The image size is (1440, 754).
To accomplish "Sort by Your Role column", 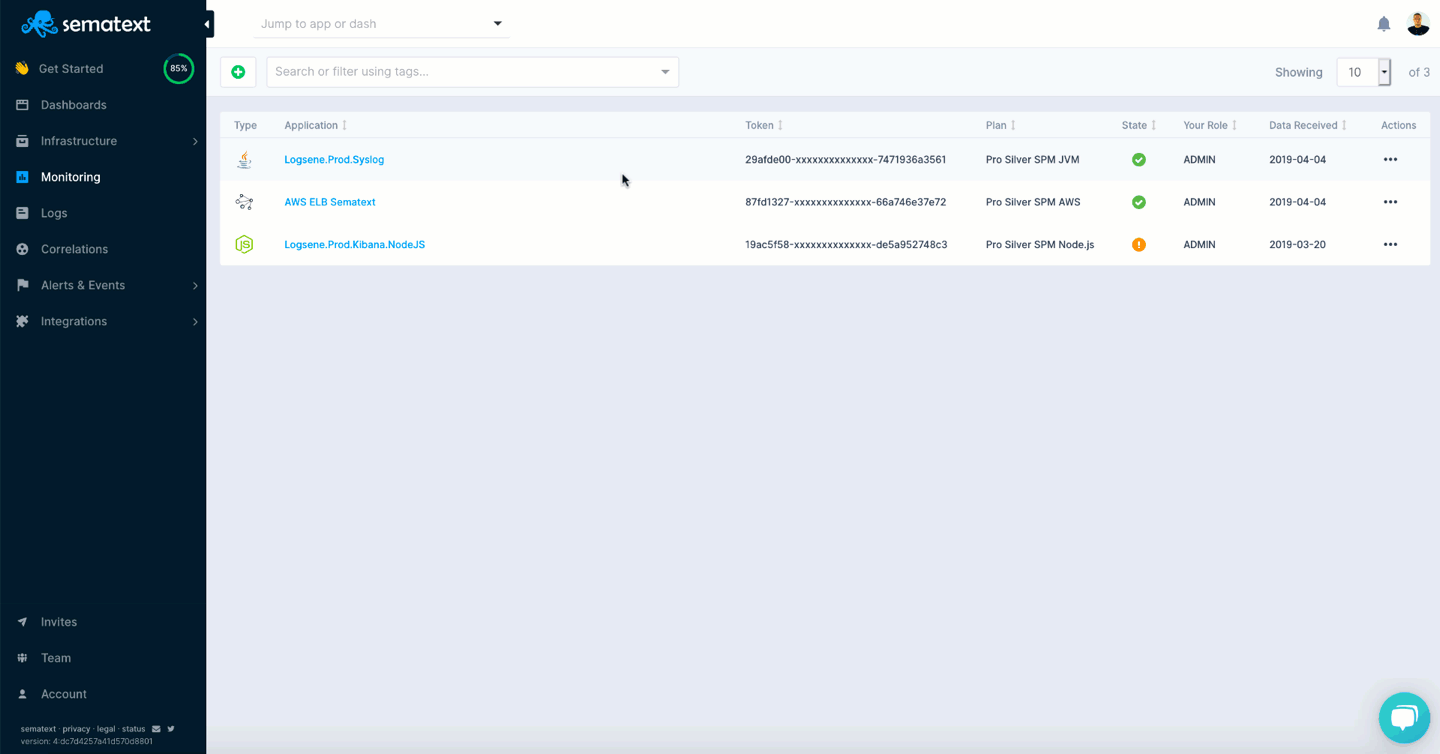I will point(1210,125).
